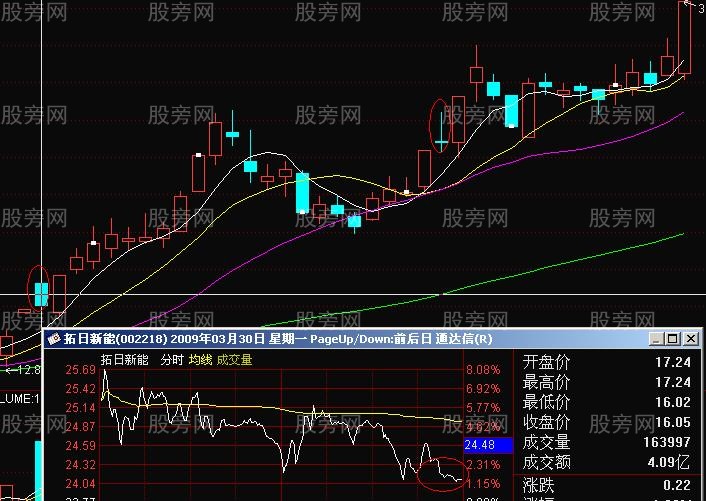Click the 25.42 price axis label

[81, 389]
